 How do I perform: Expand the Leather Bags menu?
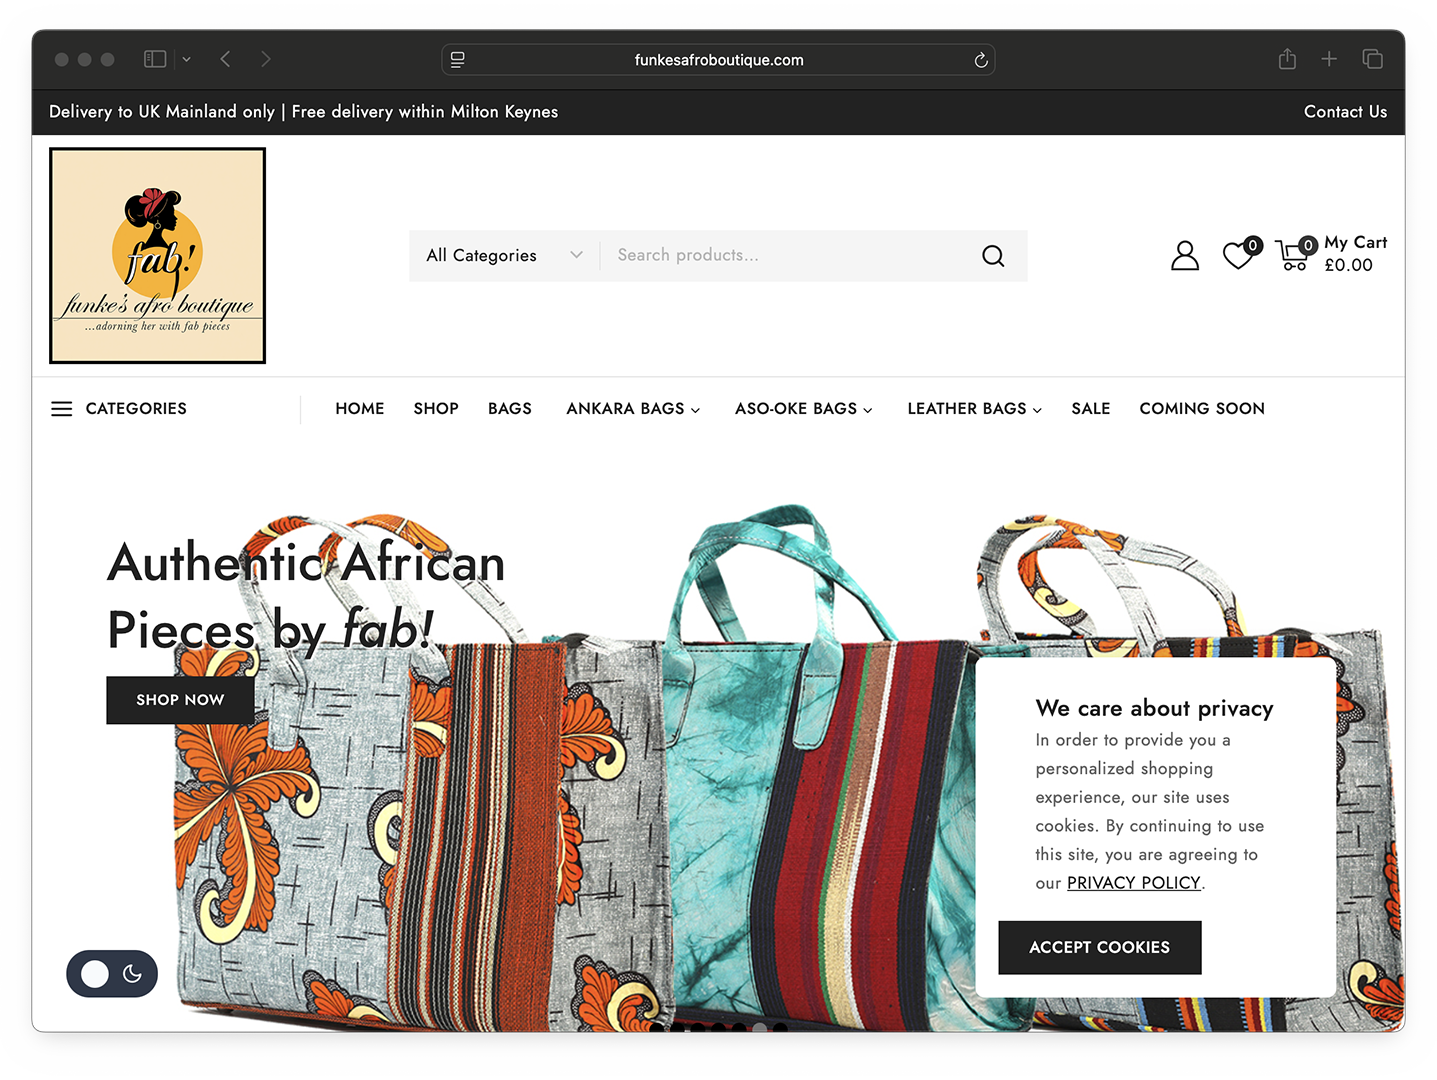point(975,409)
